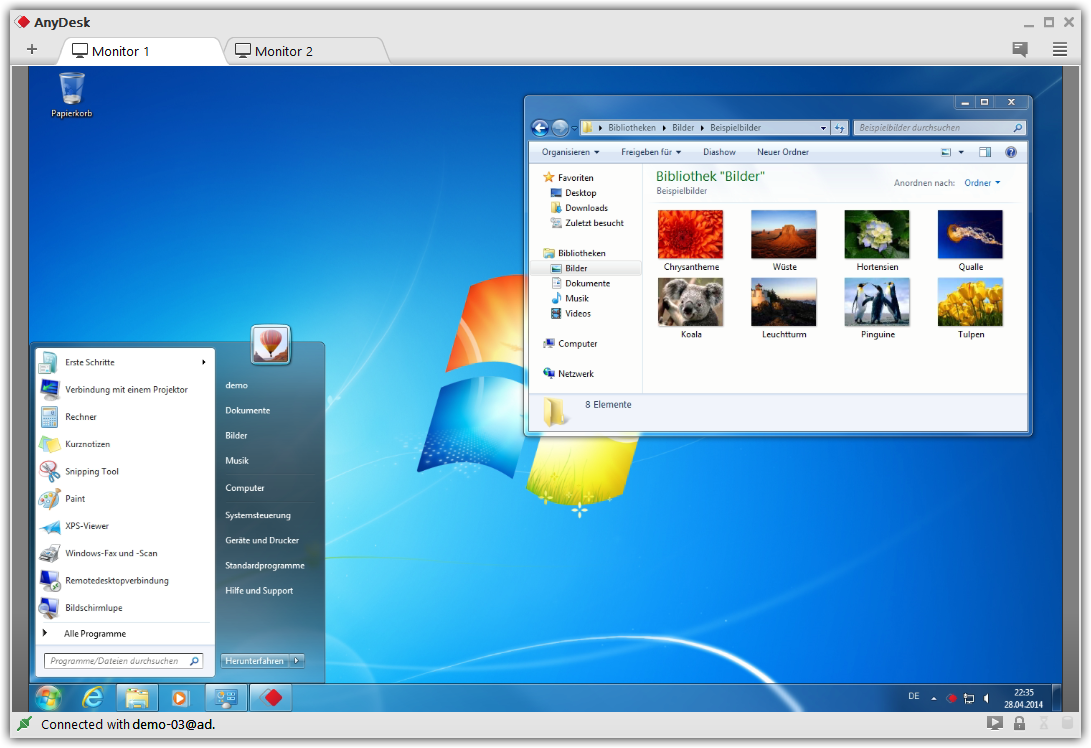Open the Pinguine image thumbnail

[876, 301]
